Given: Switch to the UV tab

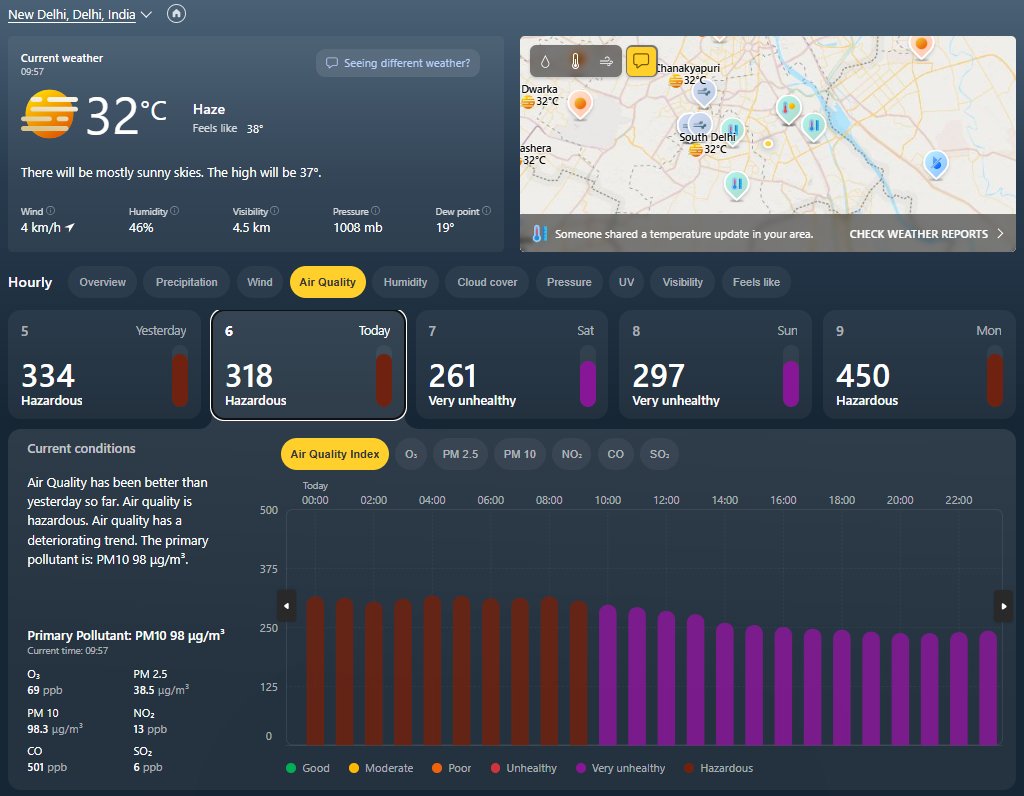Looking at the screenshot, I should tap(626, 282).
